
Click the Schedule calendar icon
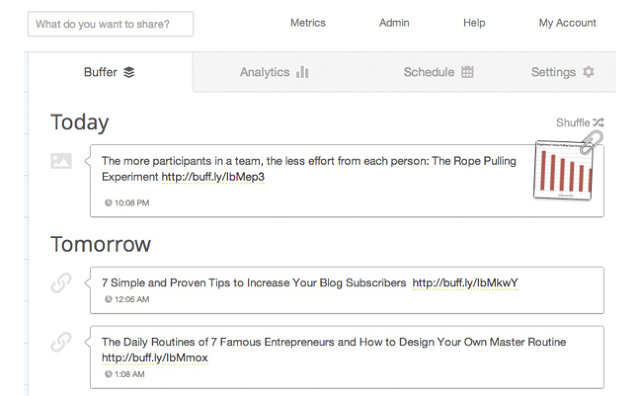pos(467,72)
